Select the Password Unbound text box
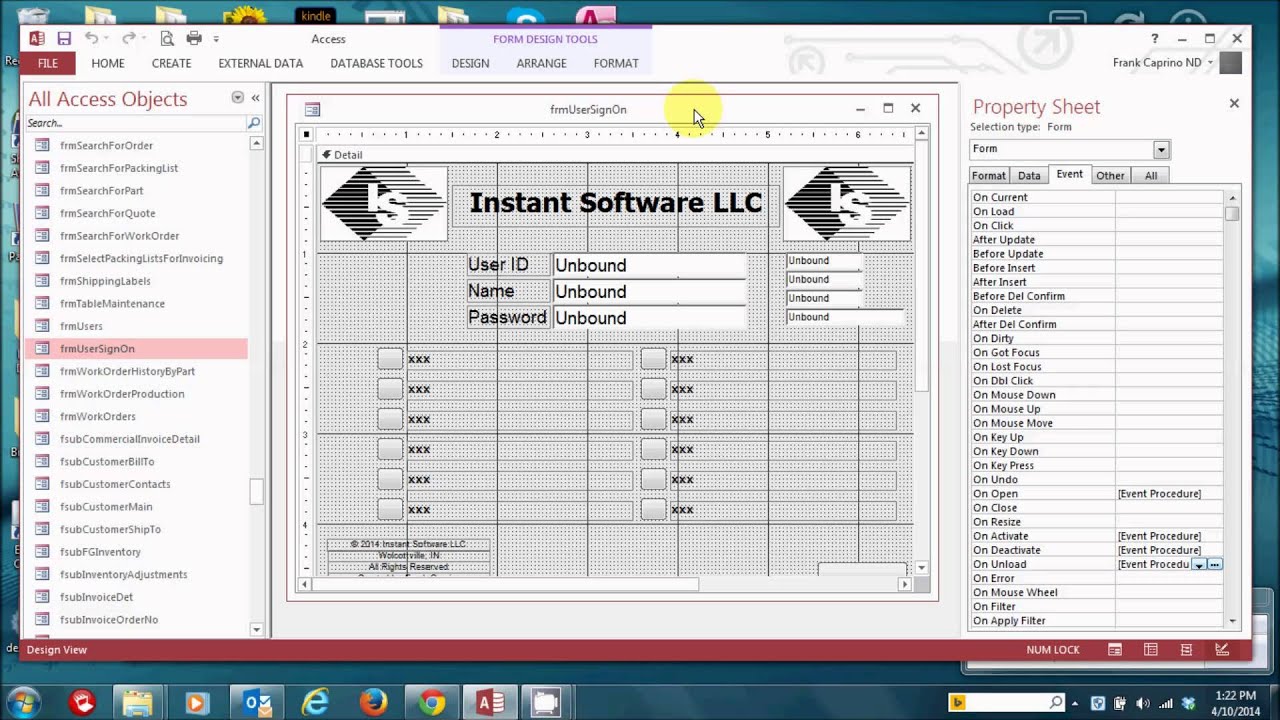The width and height of the screenshot is (1280, 720). 649,318
